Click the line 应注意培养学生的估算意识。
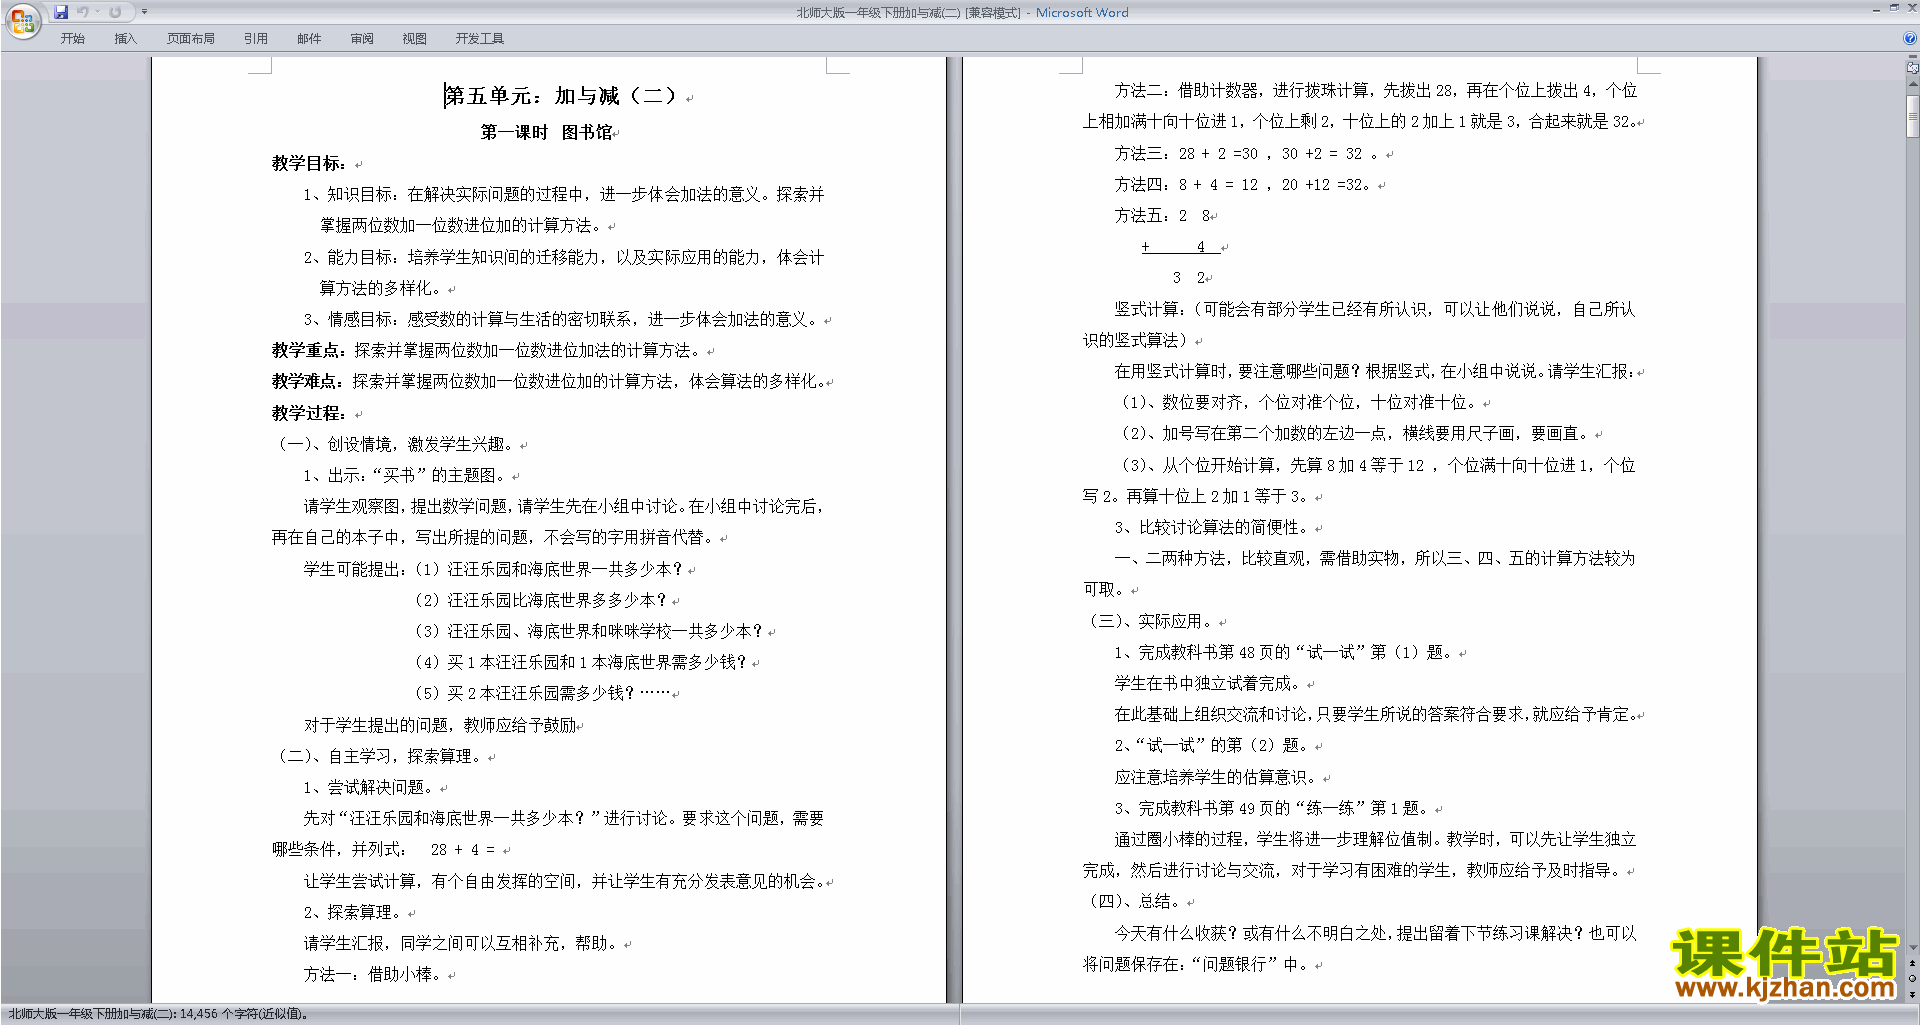Viewport: 1920px width, 1025px height. tap(1217, 777)
